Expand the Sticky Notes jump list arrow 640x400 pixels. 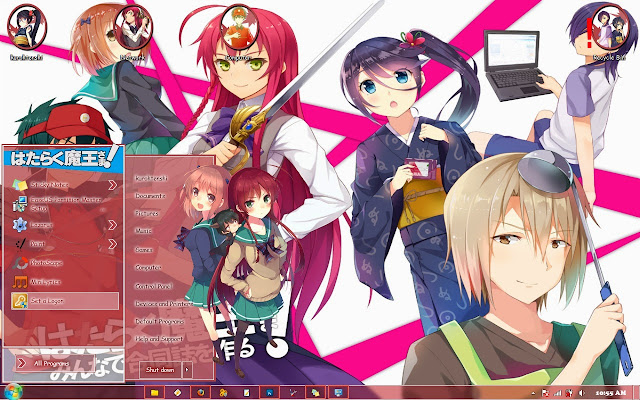point(113,185)
